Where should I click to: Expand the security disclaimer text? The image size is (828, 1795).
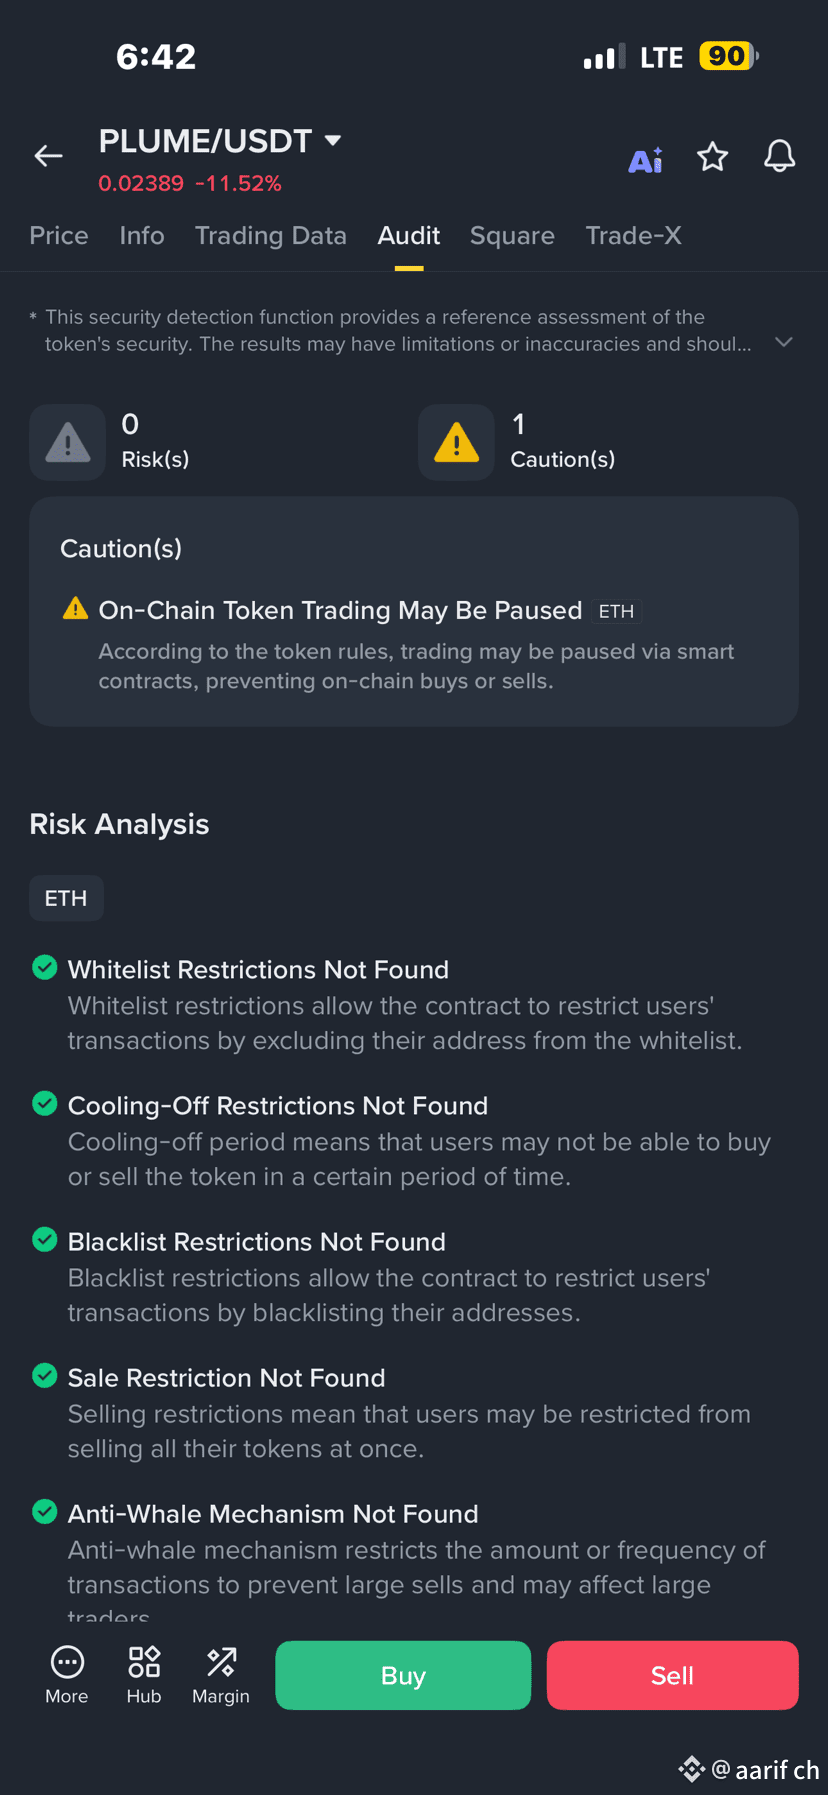coord(785,342)
